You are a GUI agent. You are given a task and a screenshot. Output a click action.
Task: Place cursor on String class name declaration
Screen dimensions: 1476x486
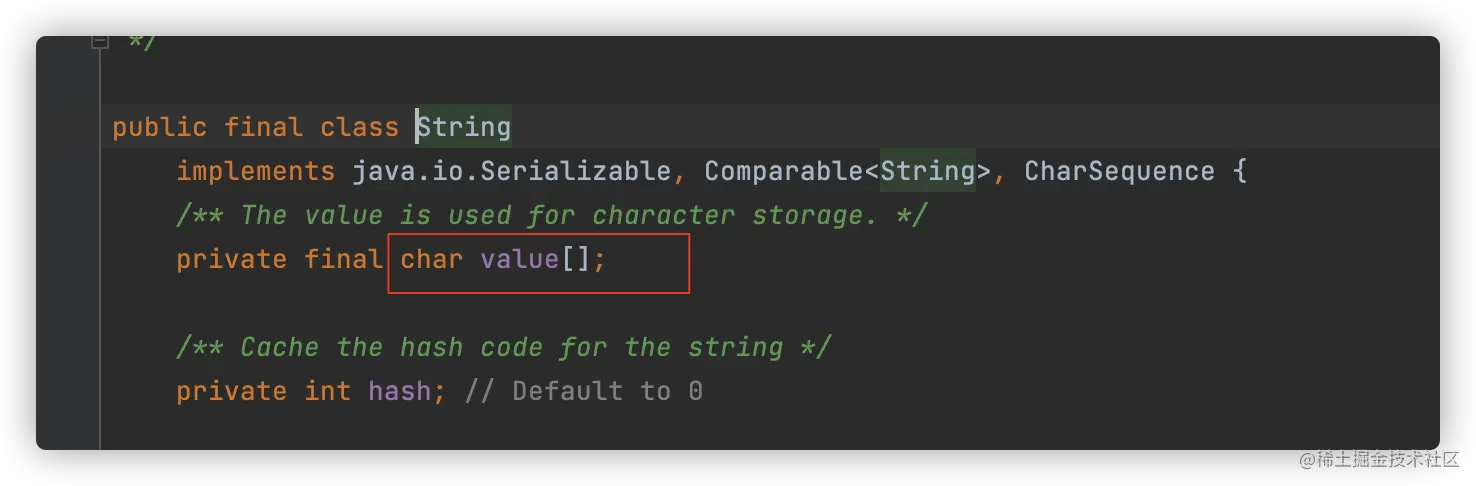tap(464, 128)
